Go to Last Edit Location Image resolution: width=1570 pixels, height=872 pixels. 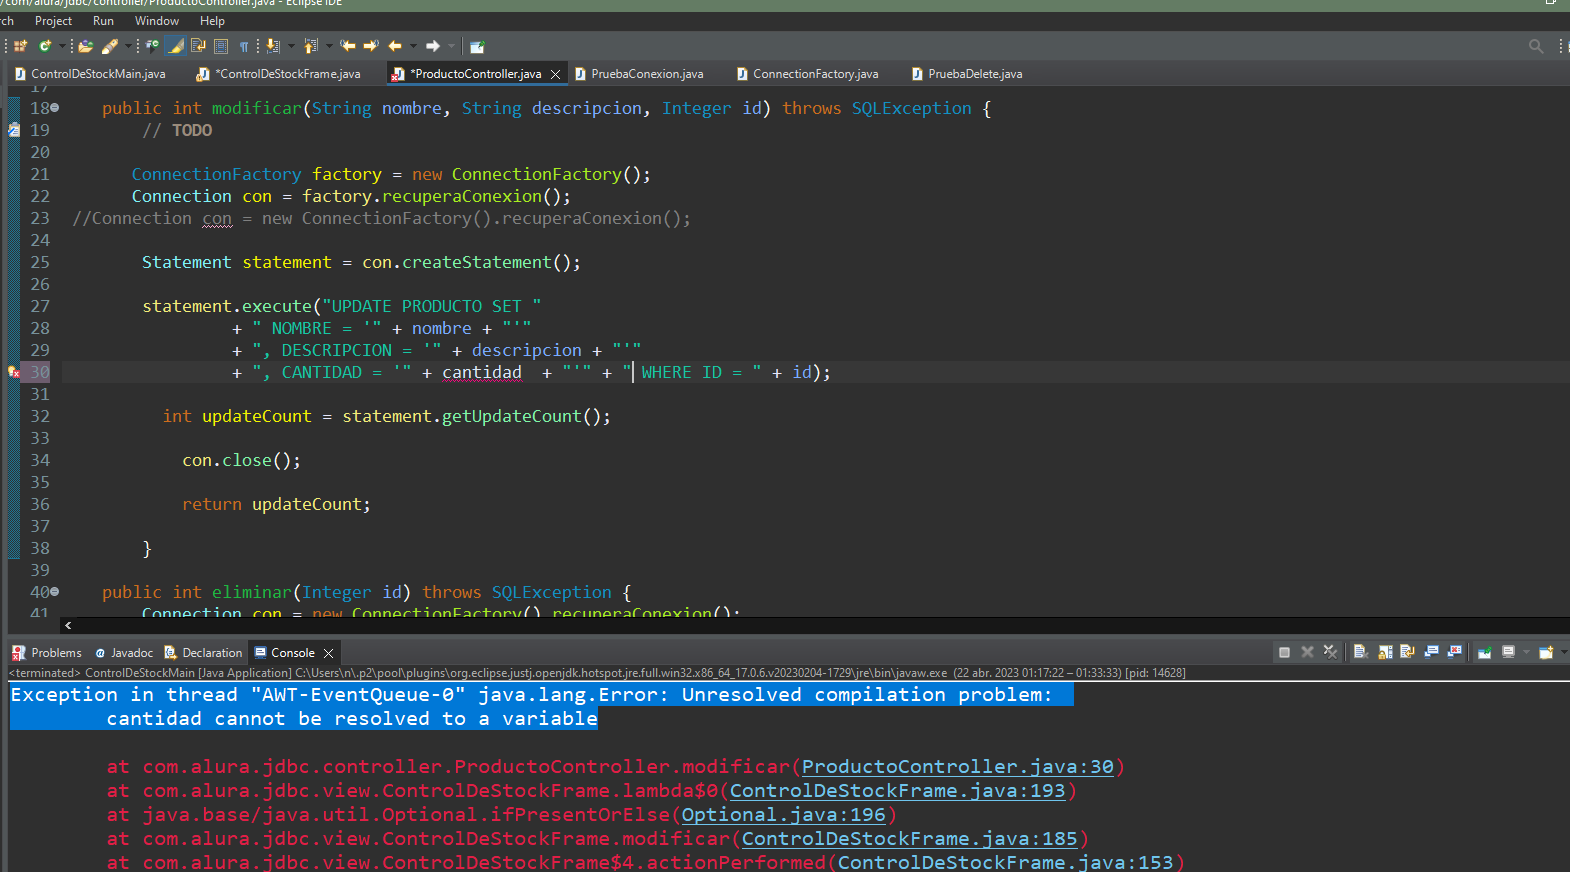(x=348, y=46)
